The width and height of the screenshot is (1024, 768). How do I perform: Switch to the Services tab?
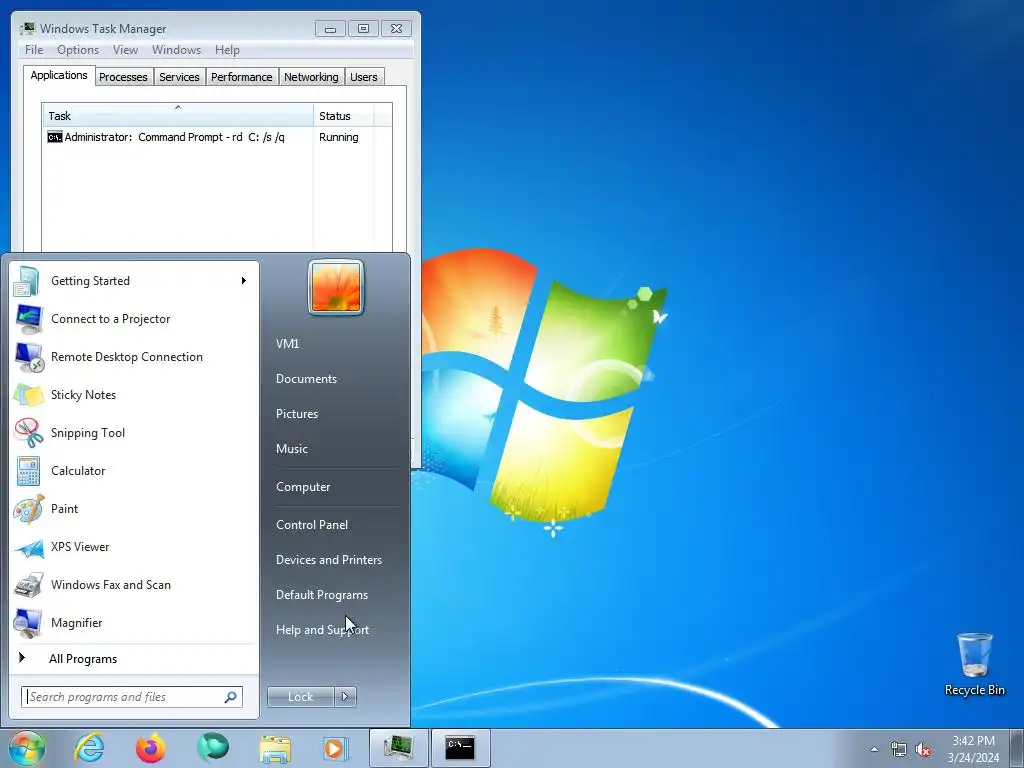(179, 77)
